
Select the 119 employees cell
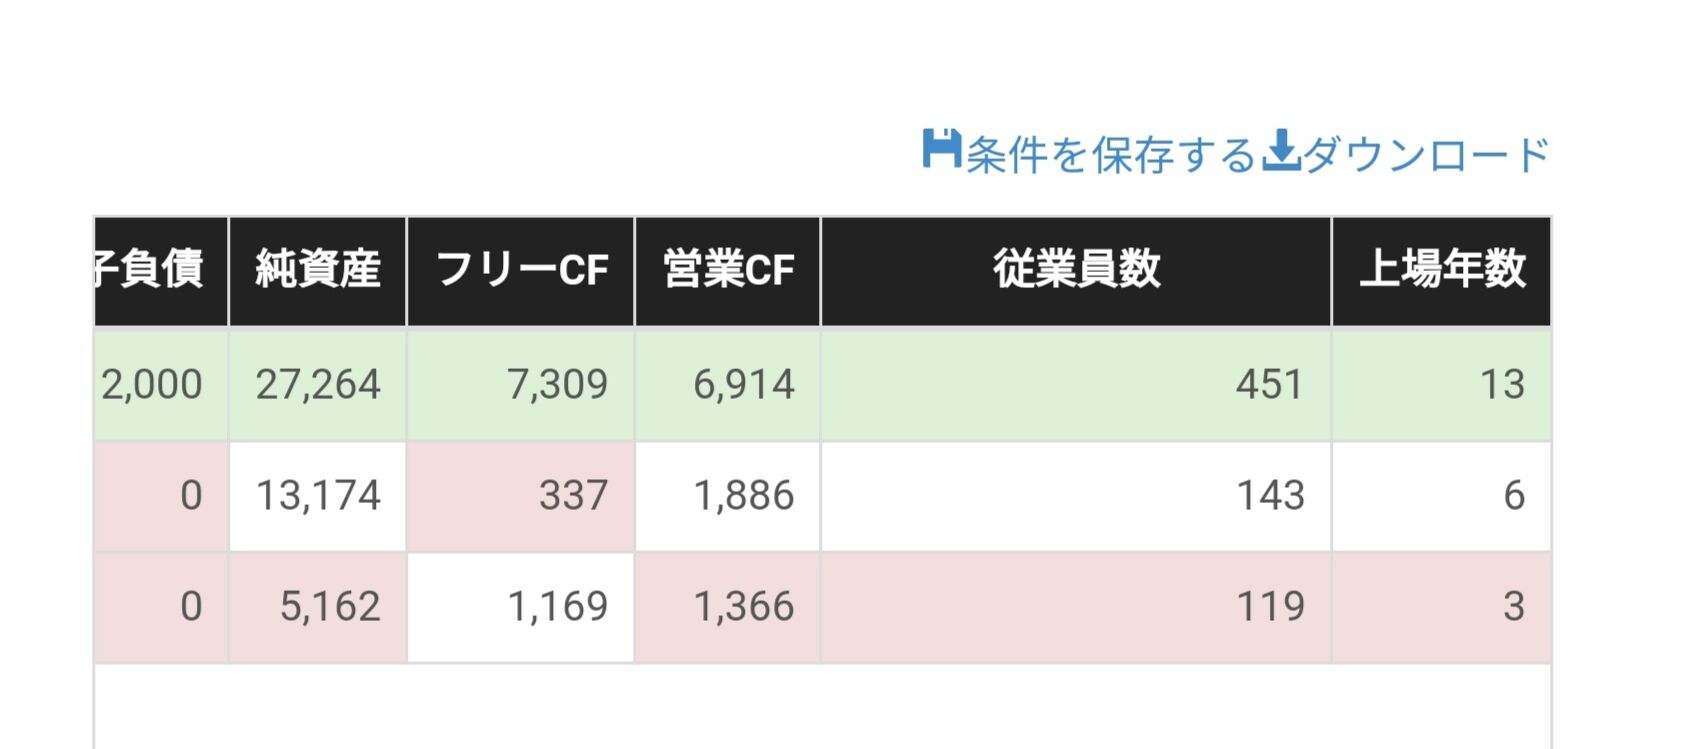tap(1076, 607)
